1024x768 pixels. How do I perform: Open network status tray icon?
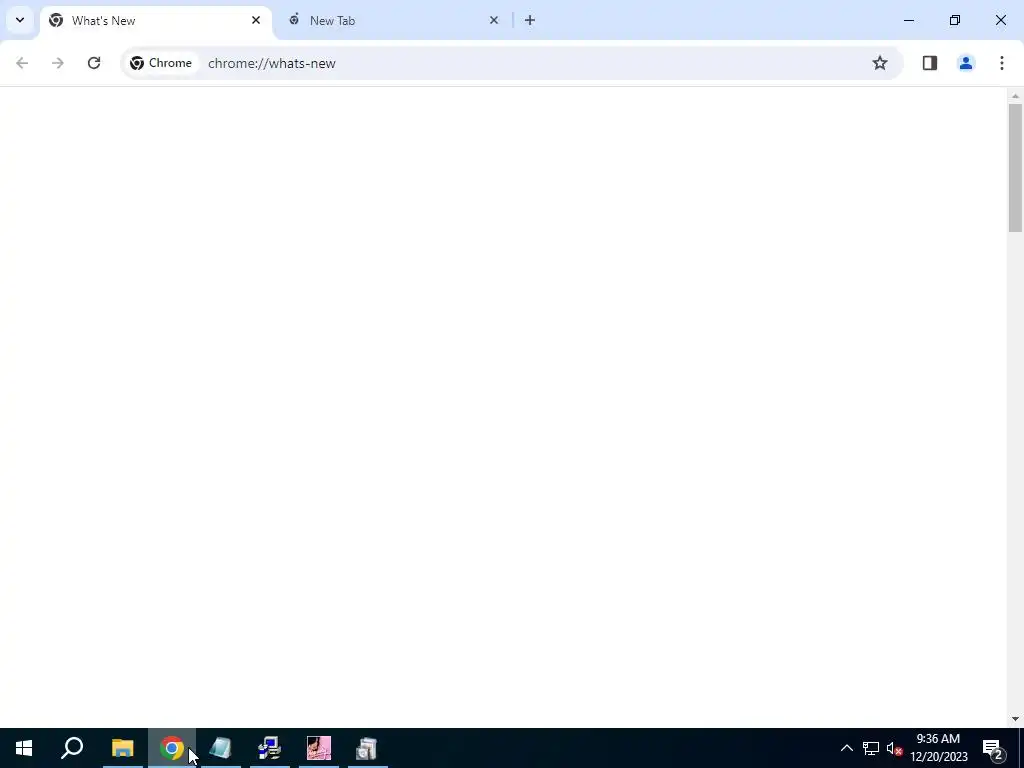click(871, 748)
